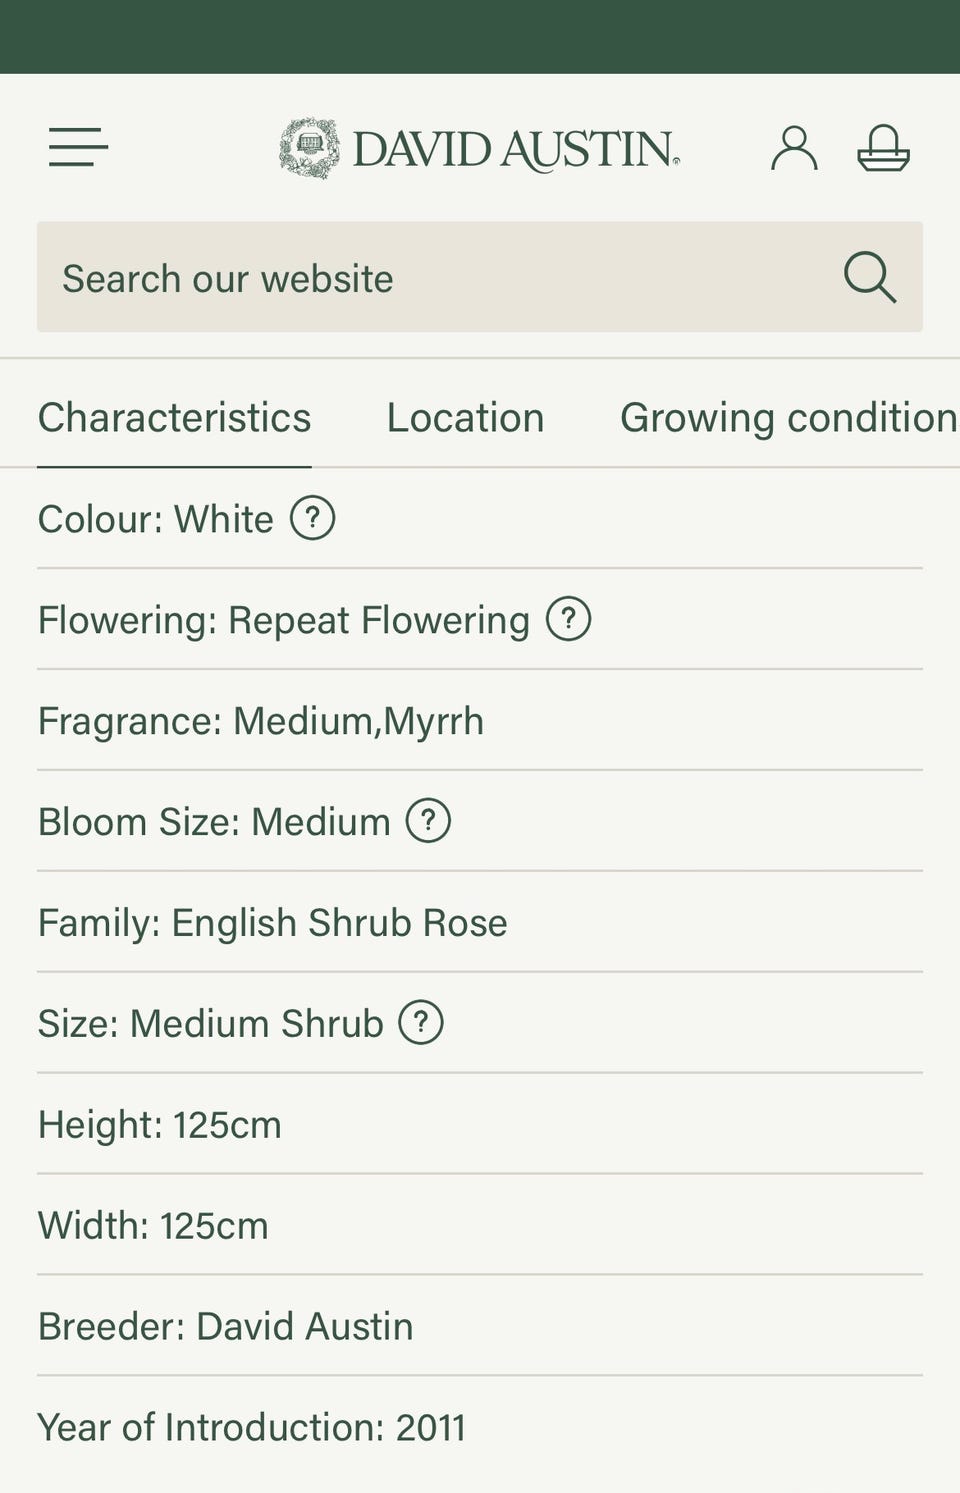Image resolution: width=960 pixels, height=1493 pixels.
Task: Click the Fragrance: Medium,Myrrh row
Action: 480,721
